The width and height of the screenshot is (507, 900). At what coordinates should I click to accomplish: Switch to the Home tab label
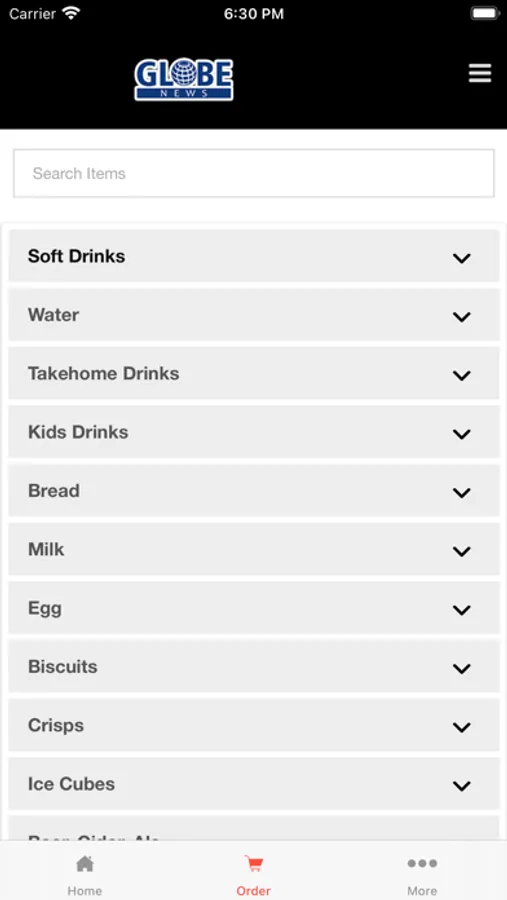coord(85,890)
